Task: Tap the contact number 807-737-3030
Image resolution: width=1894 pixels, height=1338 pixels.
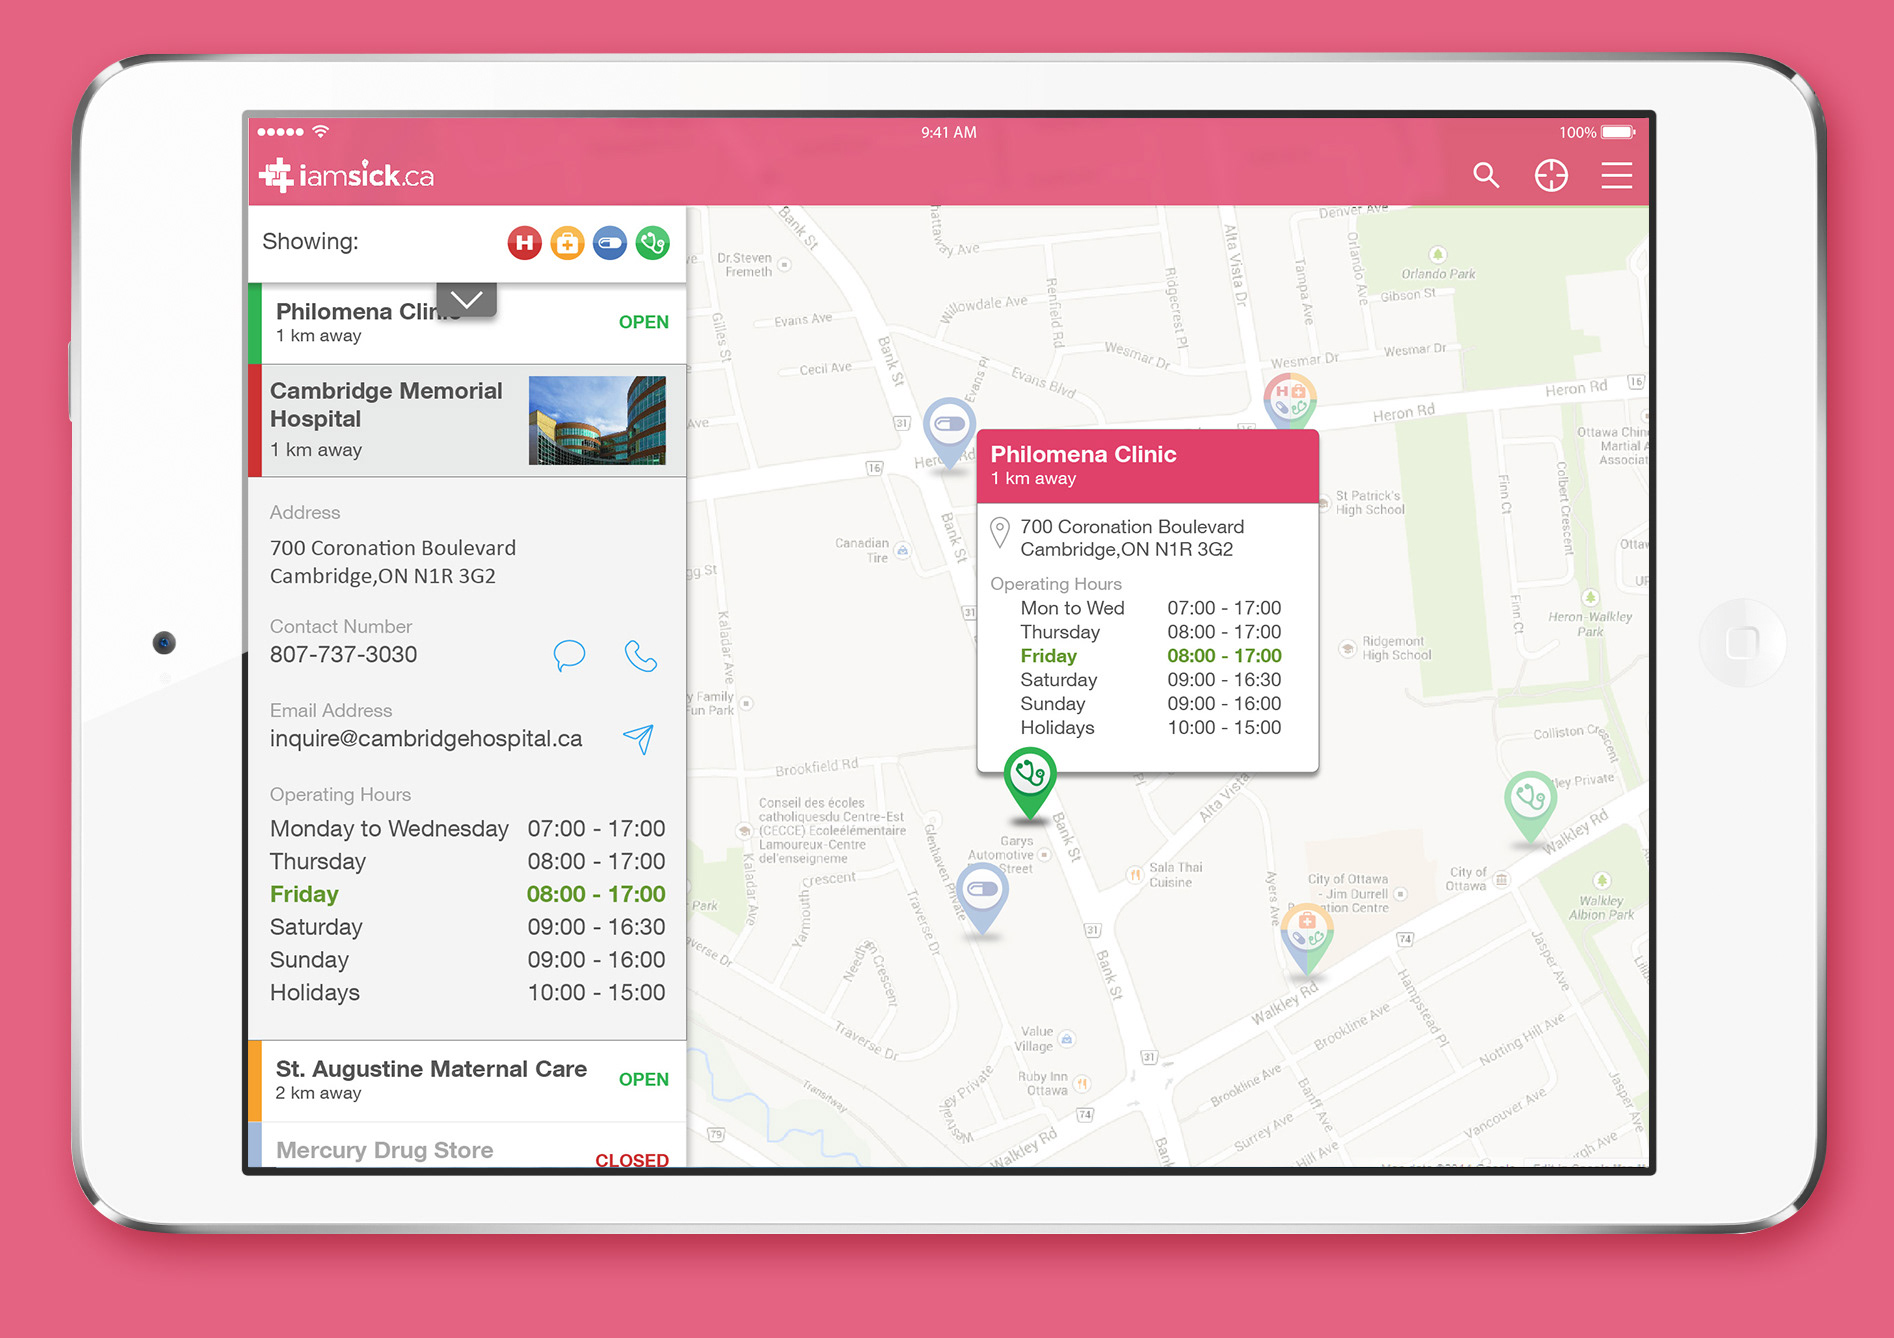Action: point(343,655)
